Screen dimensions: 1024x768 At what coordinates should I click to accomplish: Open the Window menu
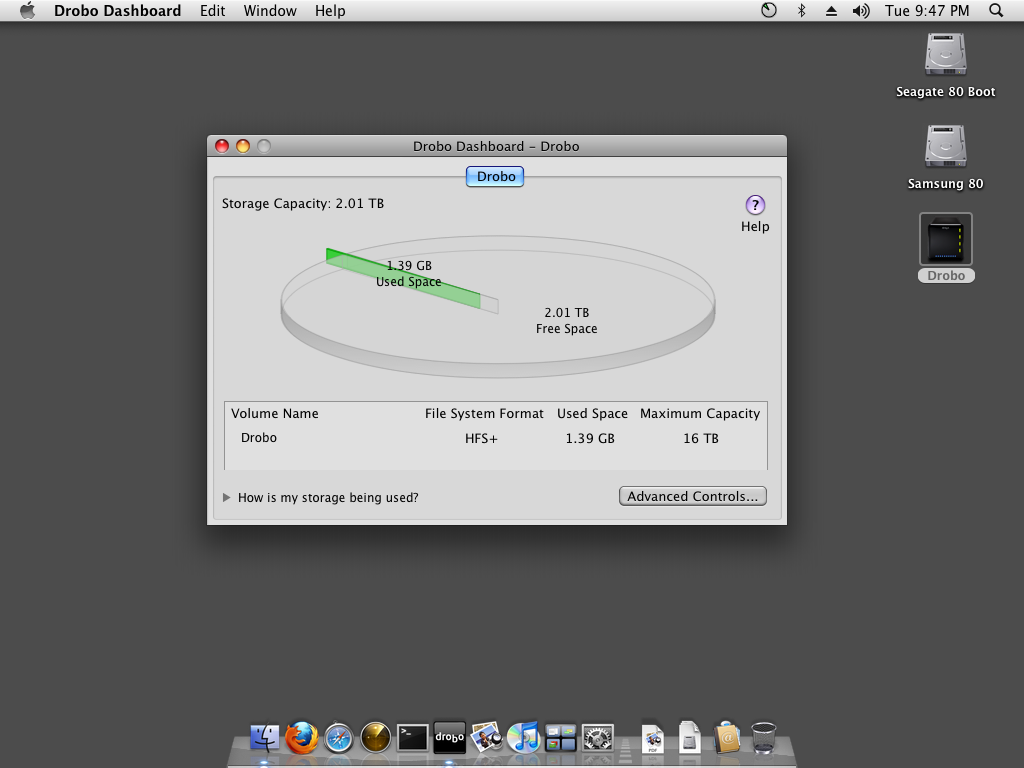click(x=270, y=10)
